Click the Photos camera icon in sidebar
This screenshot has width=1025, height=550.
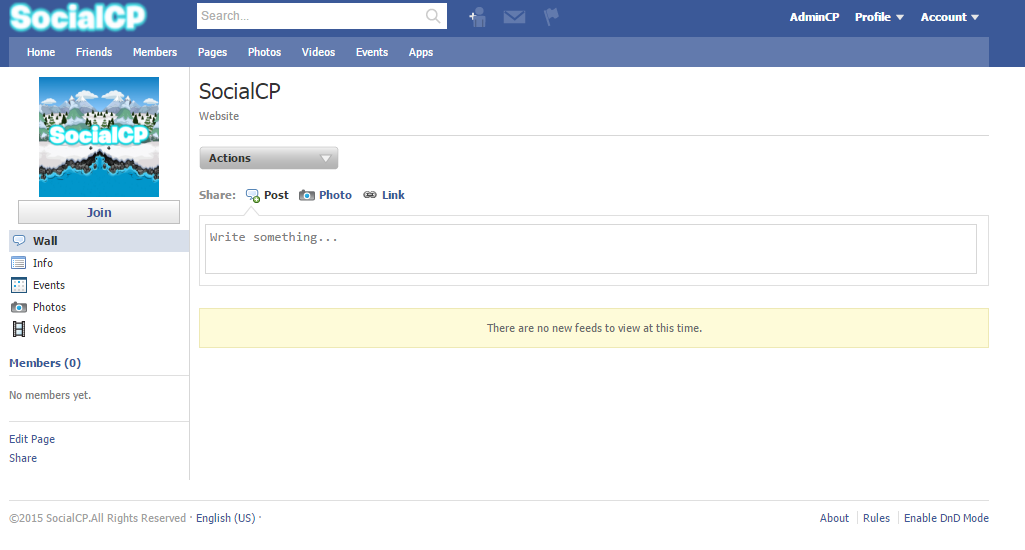coord(19,307)
